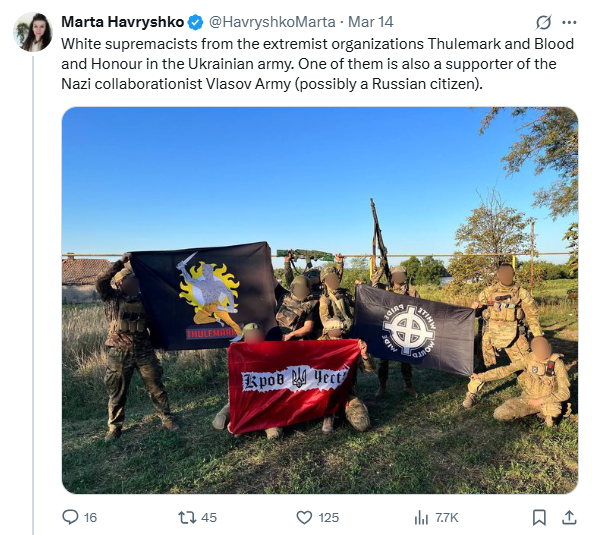Click the 45 reposts count
The width and height of the screenshot is (592, 535).
click(x=209, y=517)
